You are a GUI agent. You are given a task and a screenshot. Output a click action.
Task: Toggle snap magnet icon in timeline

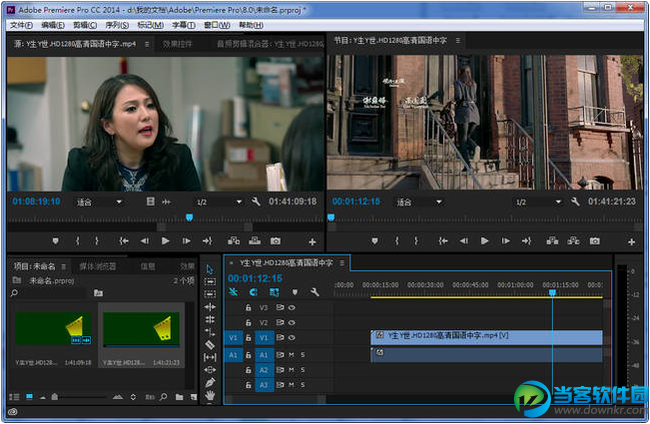tap(253, 292)
